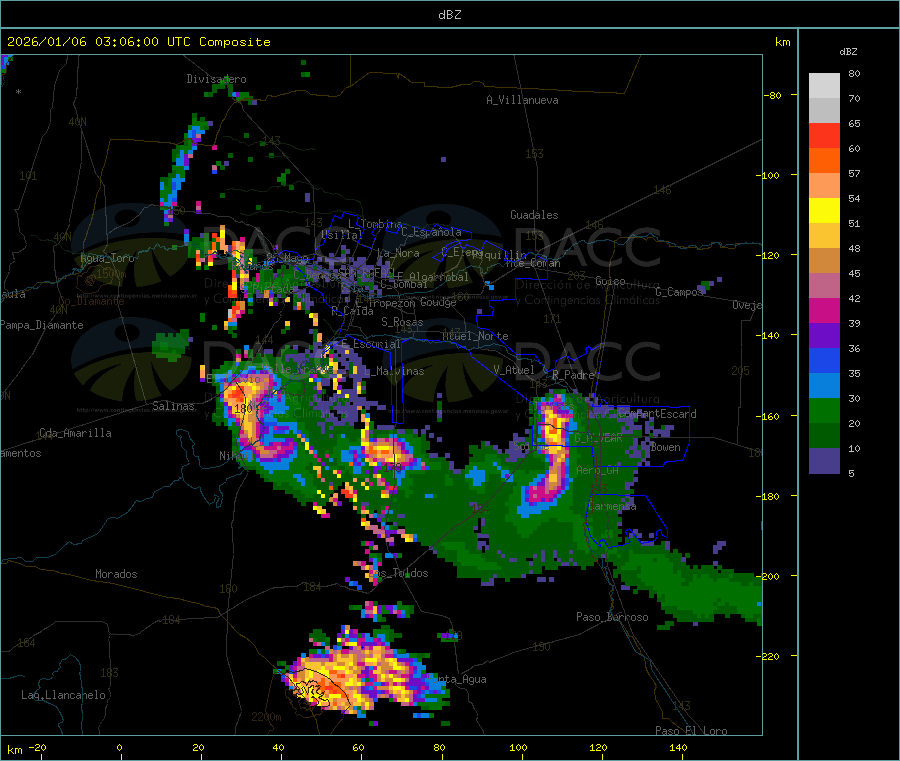Click the 100 km x-axis tick label
The width and height of the screenshot is (900, 761).
click(x=518, y=747)
